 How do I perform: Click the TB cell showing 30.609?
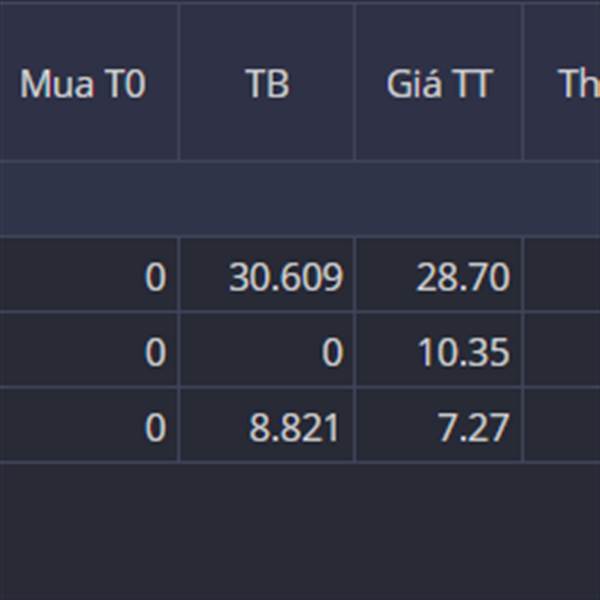coord(285,277)
